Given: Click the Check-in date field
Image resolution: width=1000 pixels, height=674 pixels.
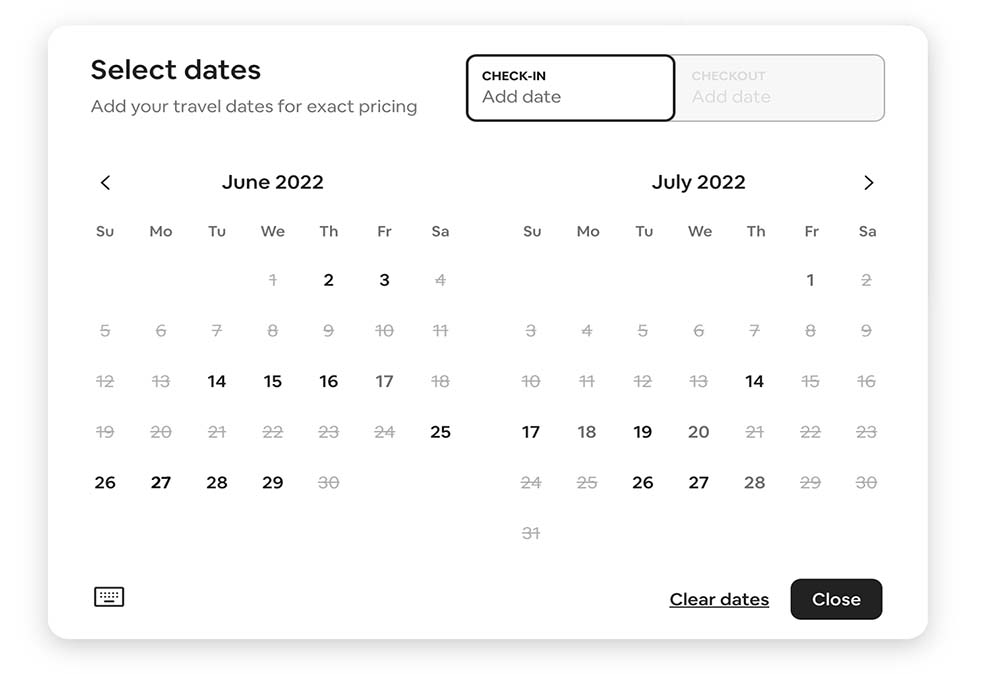Looking at the screenshot, I should point(570,88).
